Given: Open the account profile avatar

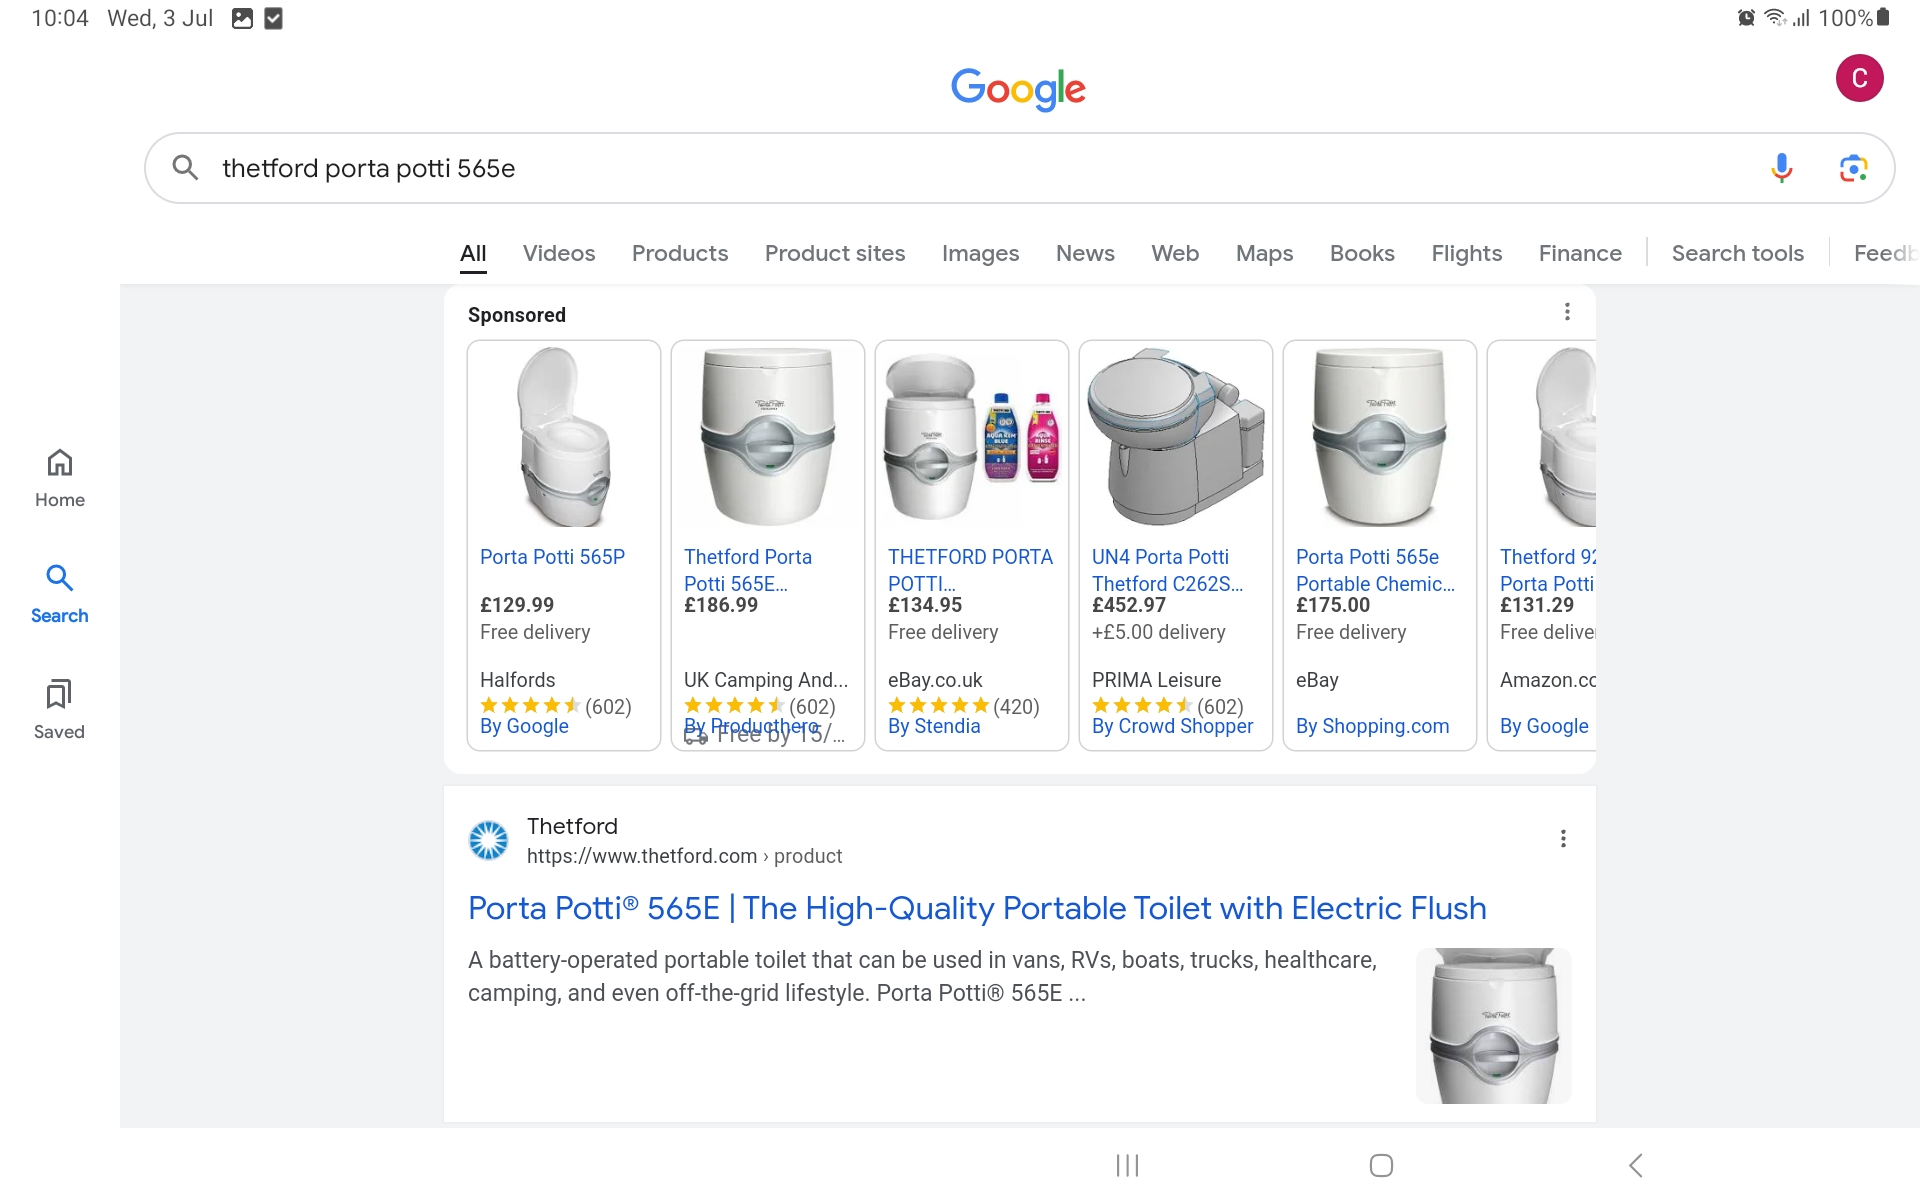Looking at the screenshot, I should (x=1860, y=78).
